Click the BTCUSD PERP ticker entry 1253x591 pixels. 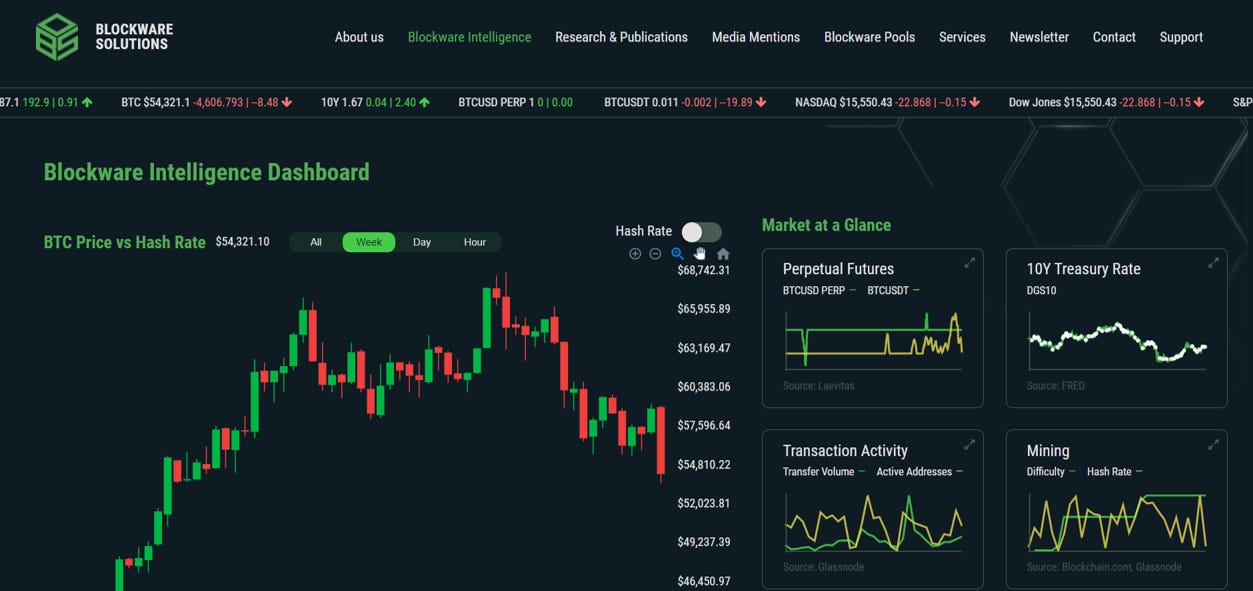coord(515,102)
